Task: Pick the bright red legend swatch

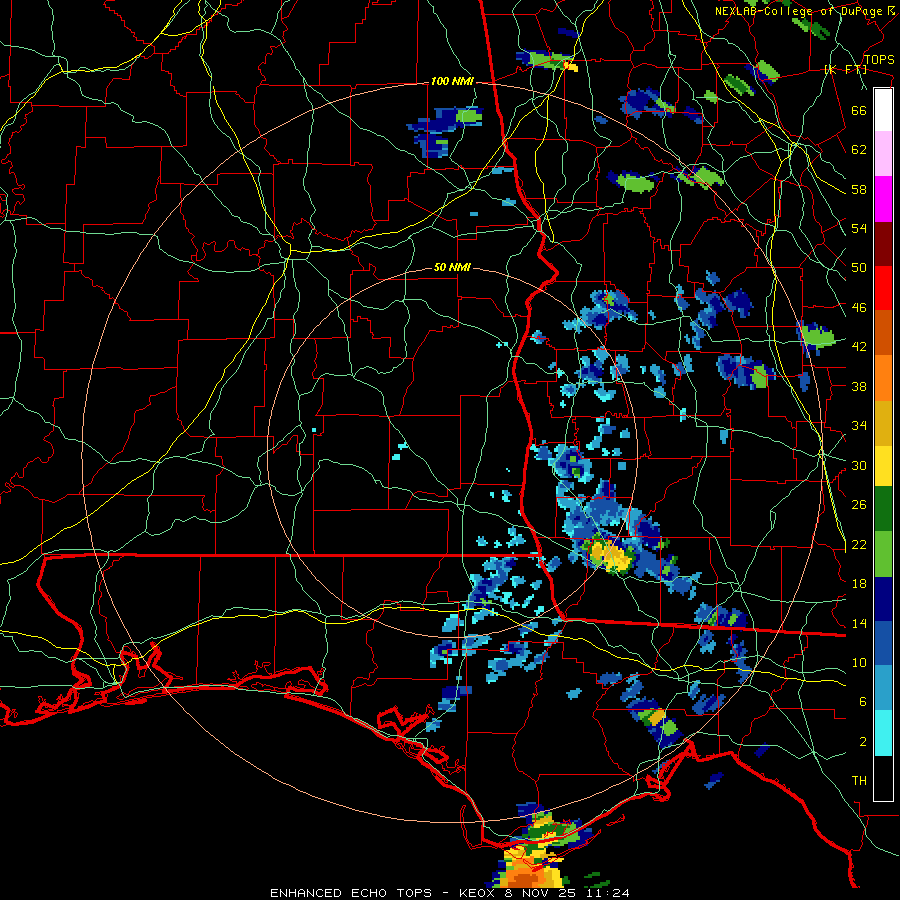Action: point(883,288)
